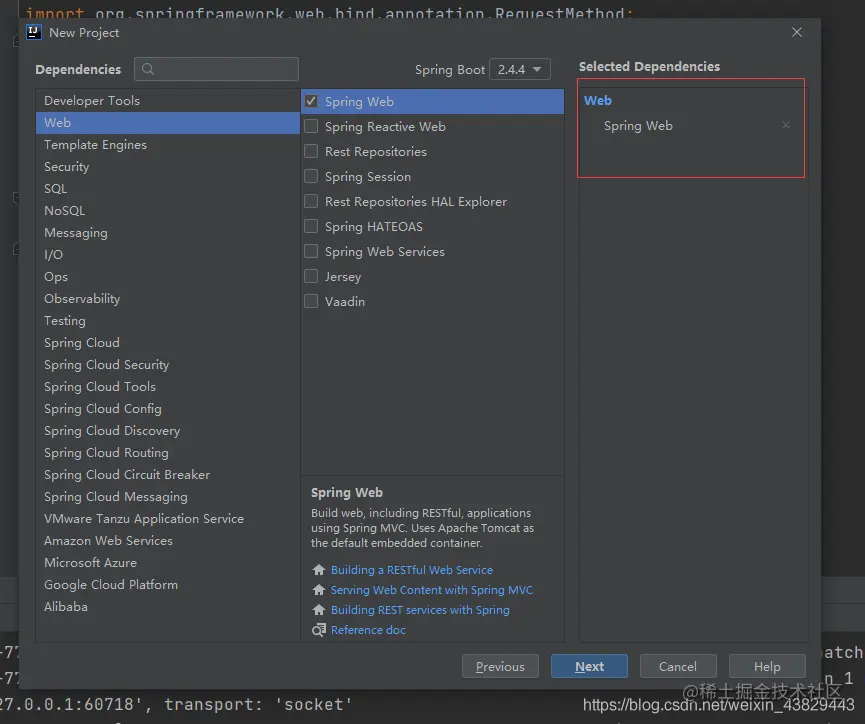Enable the Jersey dependency checkbox
The image size is (865, 724).
311,276
